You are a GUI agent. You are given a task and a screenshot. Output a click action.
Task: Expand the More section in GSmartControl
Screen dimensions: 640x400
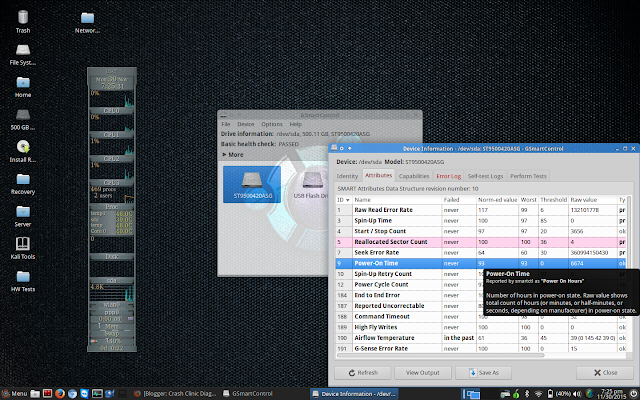click(x=233, y=155)
